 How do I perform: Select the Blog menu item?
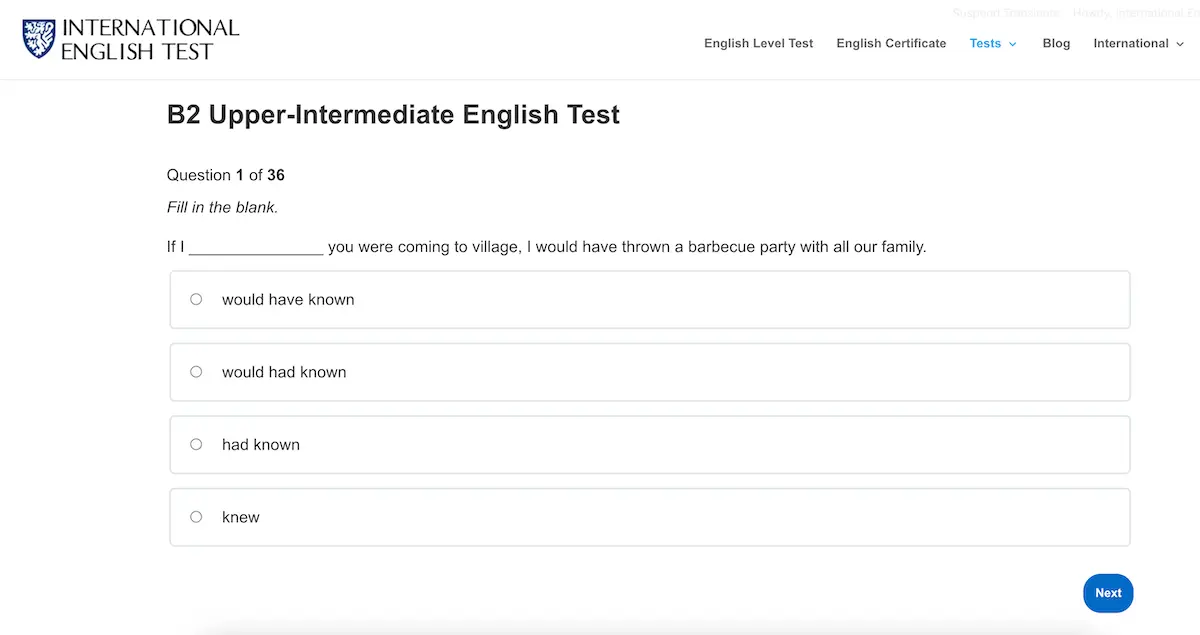[x=1056, y=43]
